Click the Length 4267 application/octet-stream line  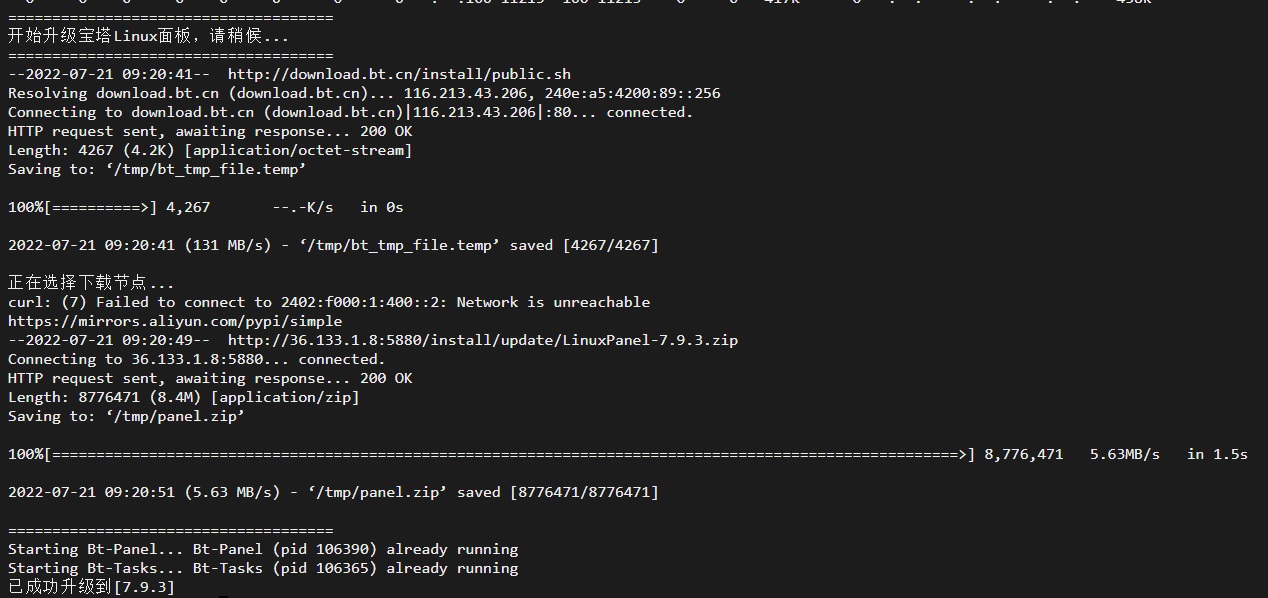coord(210,150)
